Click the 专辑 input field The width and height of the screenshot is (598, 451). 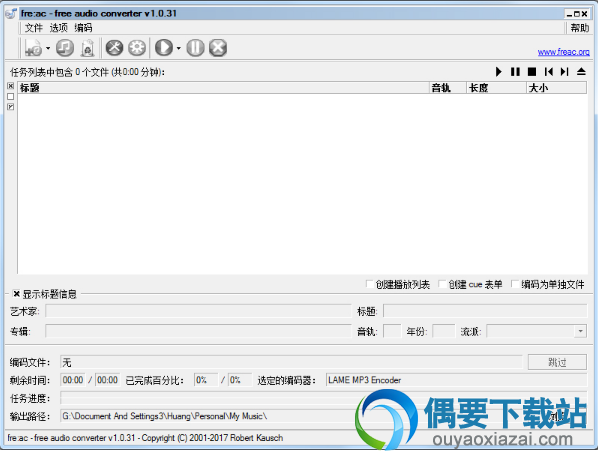click(x=198, y=331)
